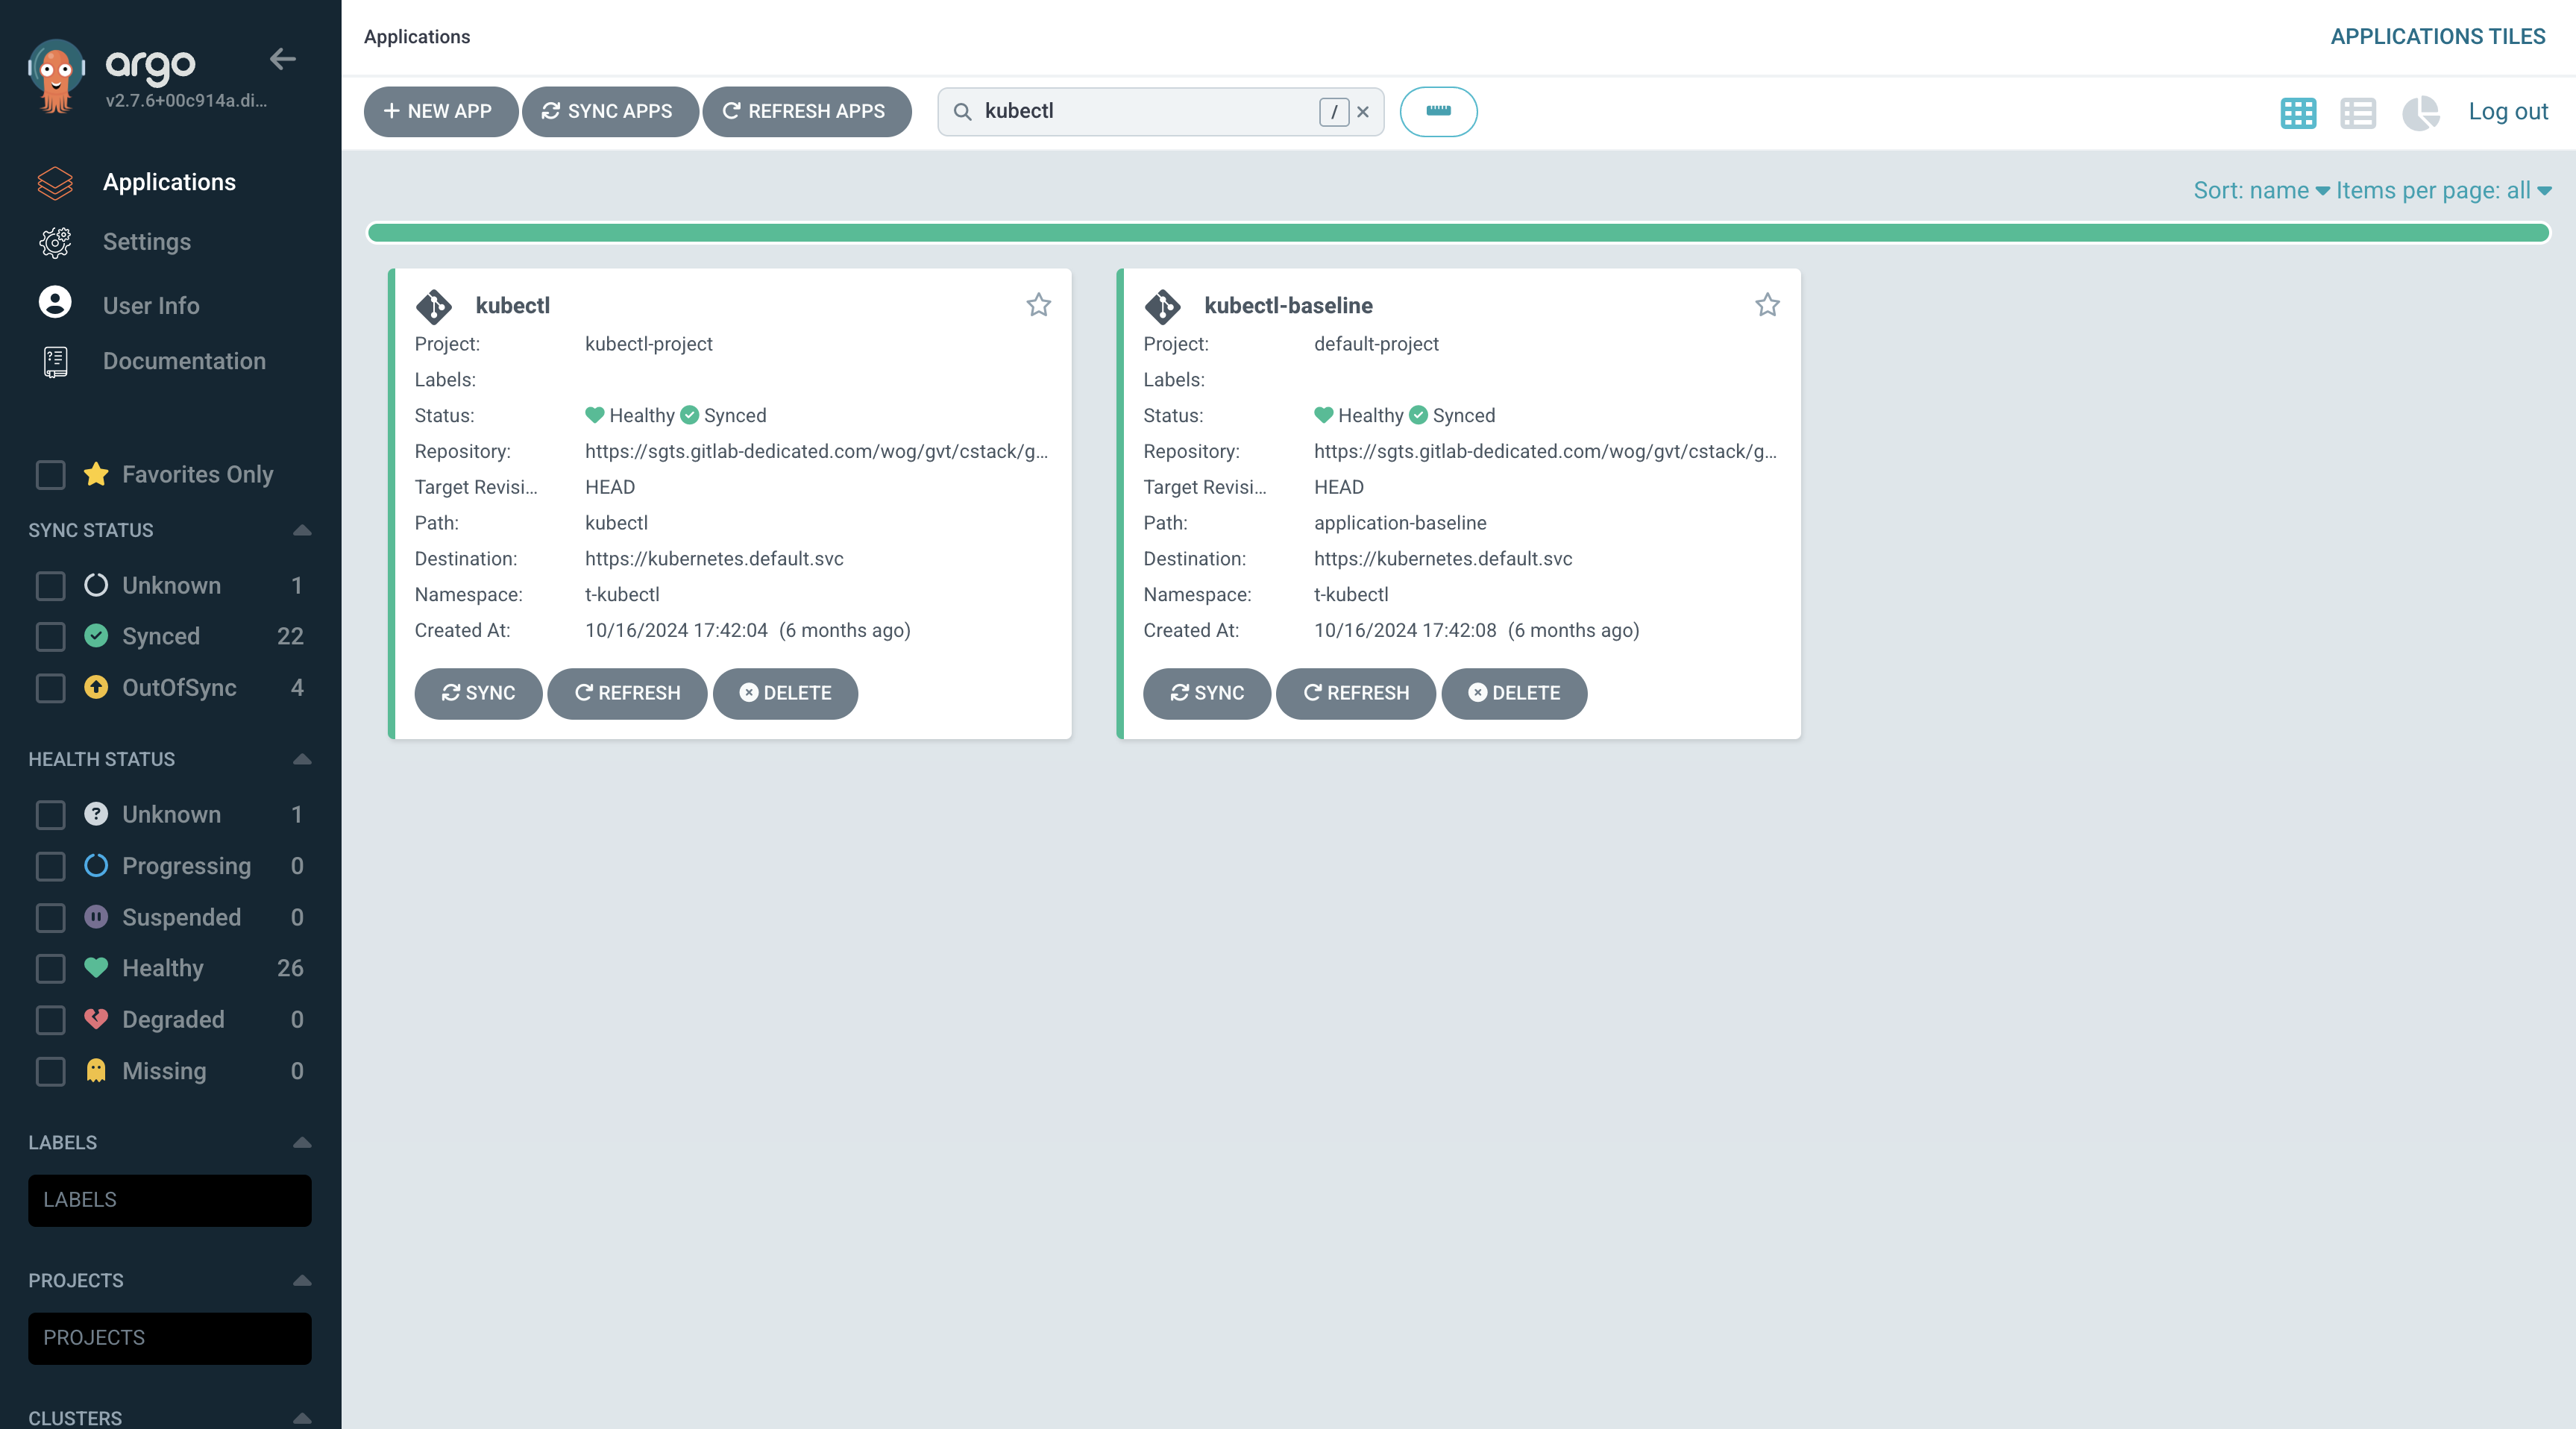
Task: Clear the kubectl search with the X
Action: pos(1363,112)
